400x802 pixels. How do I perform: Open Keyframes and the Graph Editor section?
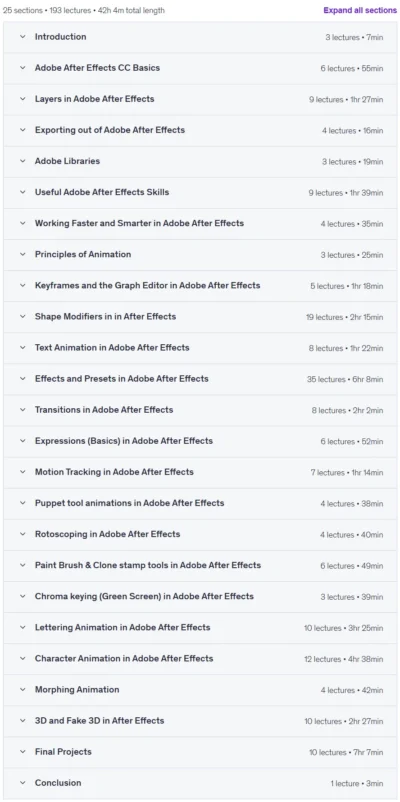(x=200, y=285)
